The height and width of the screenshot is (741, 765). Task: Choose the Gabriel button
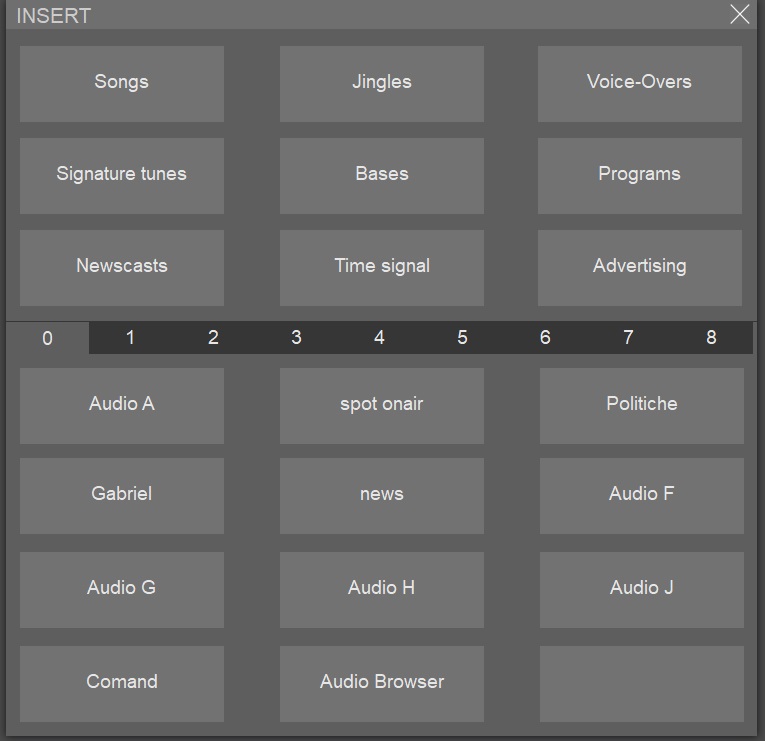(122, 495)
